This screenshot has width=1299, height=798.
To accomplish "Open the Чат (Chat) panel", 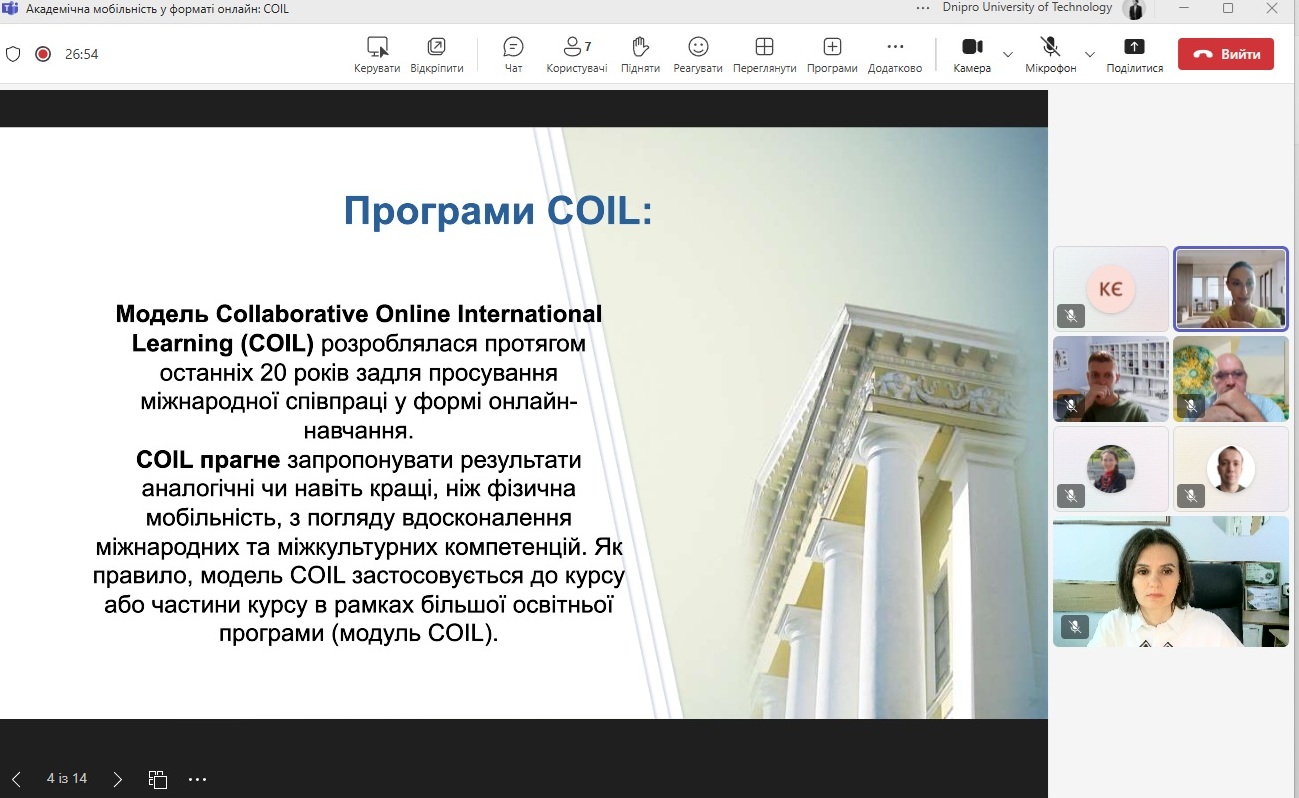I will [513, 54].
